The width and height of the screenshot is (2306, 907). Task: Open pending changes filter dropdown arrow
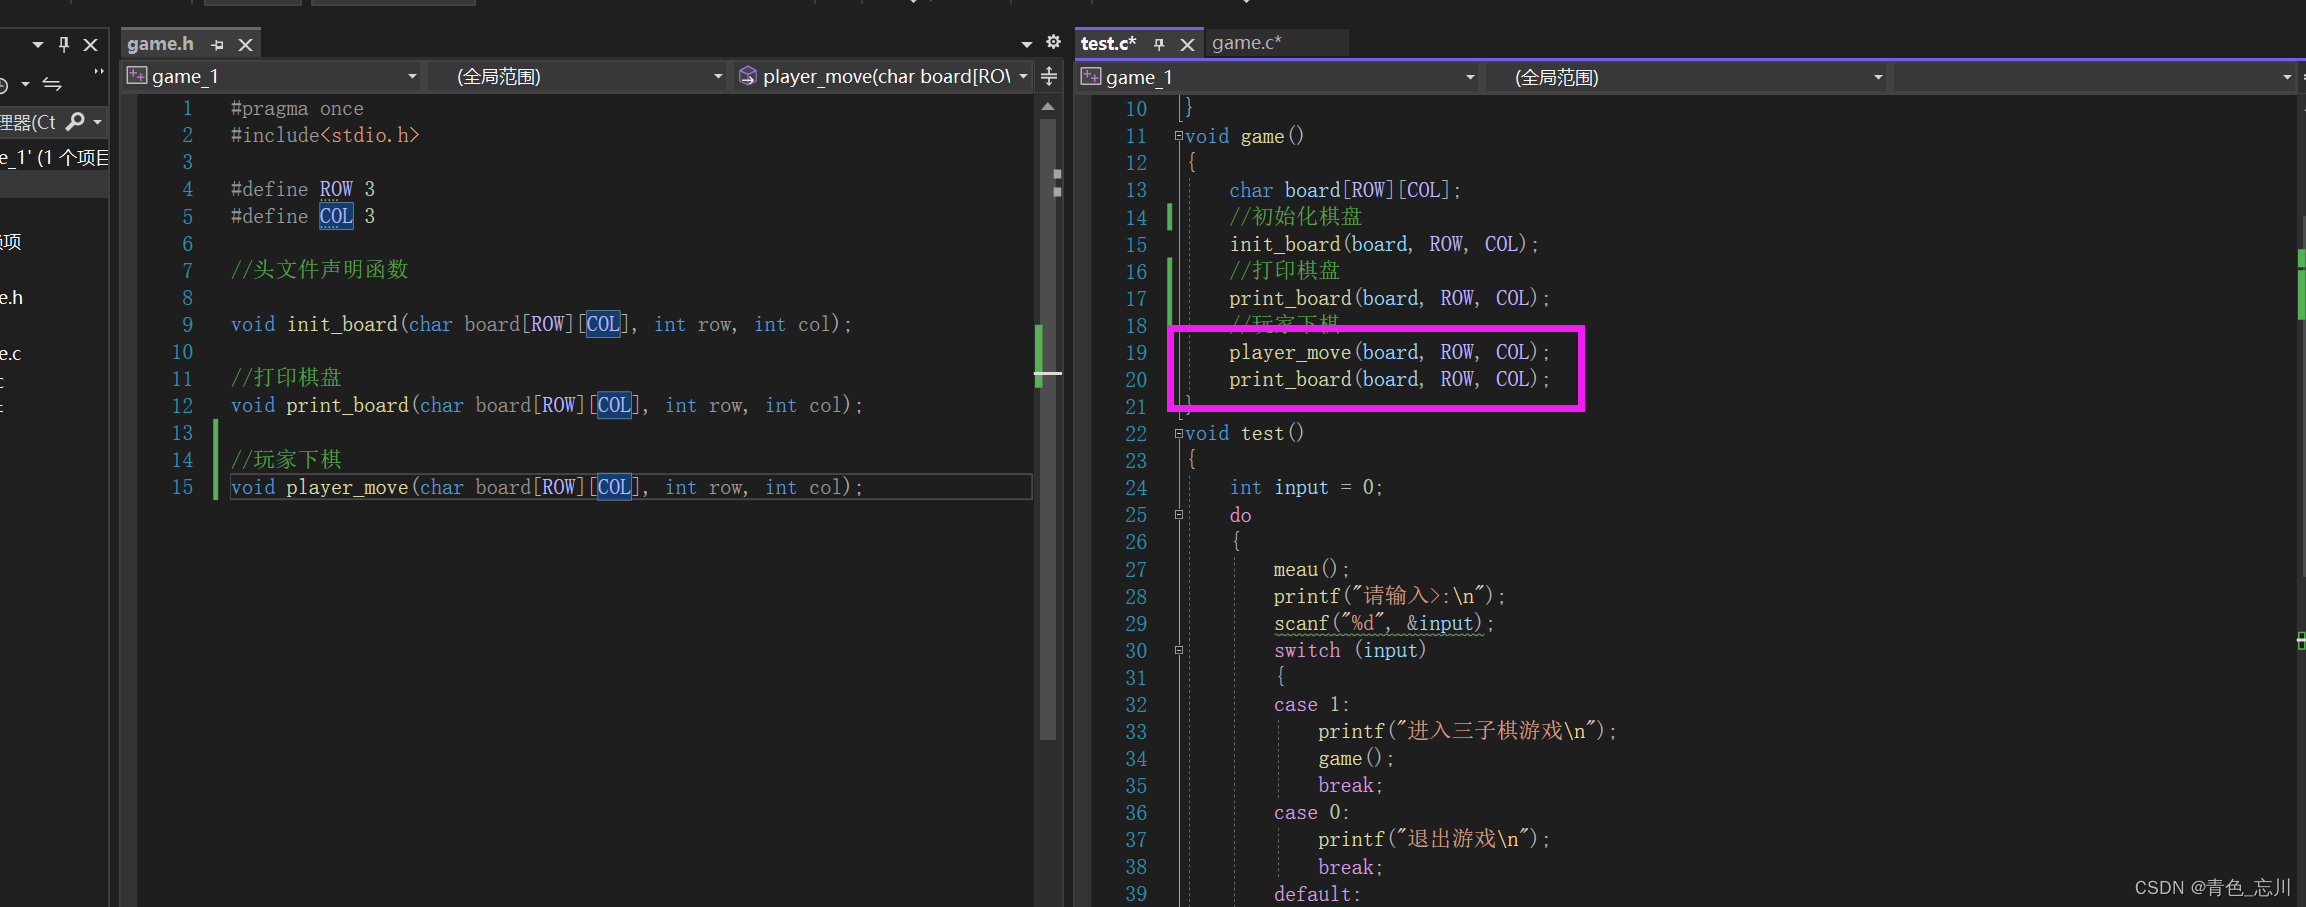point(25,85)
